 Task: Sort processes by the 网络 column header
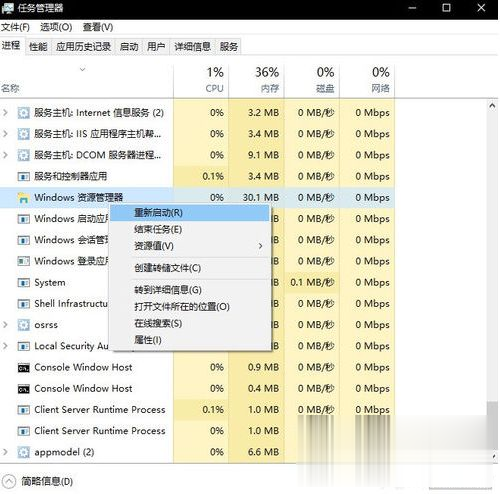click(x=367, y=80)
